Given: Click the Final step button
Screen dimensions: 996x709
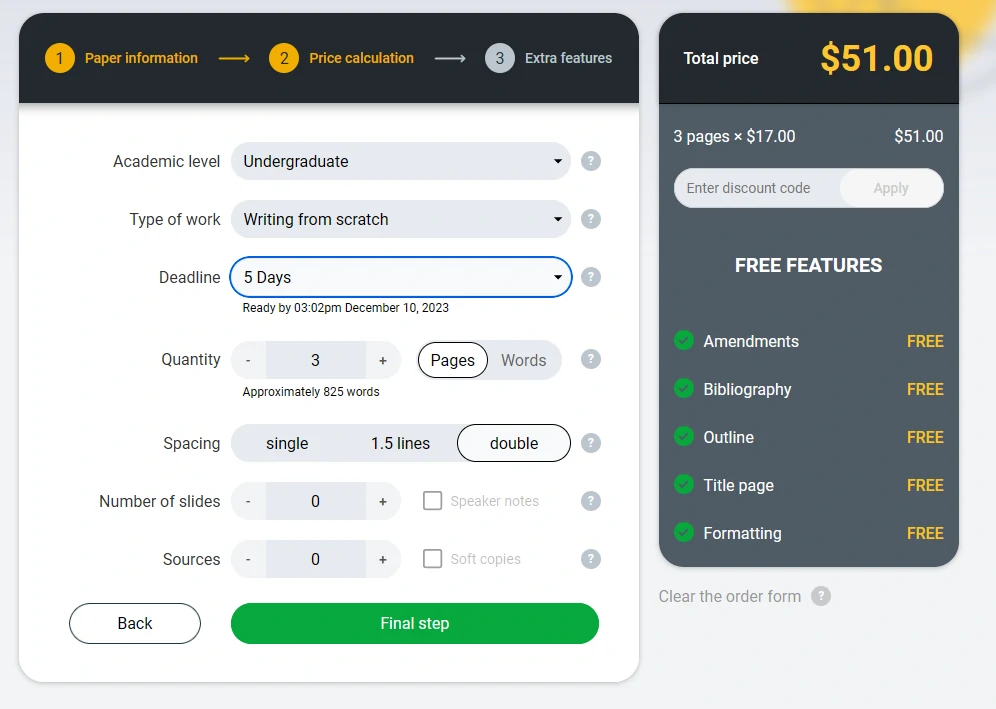Looking at the screenshot, I should (414, 623).
